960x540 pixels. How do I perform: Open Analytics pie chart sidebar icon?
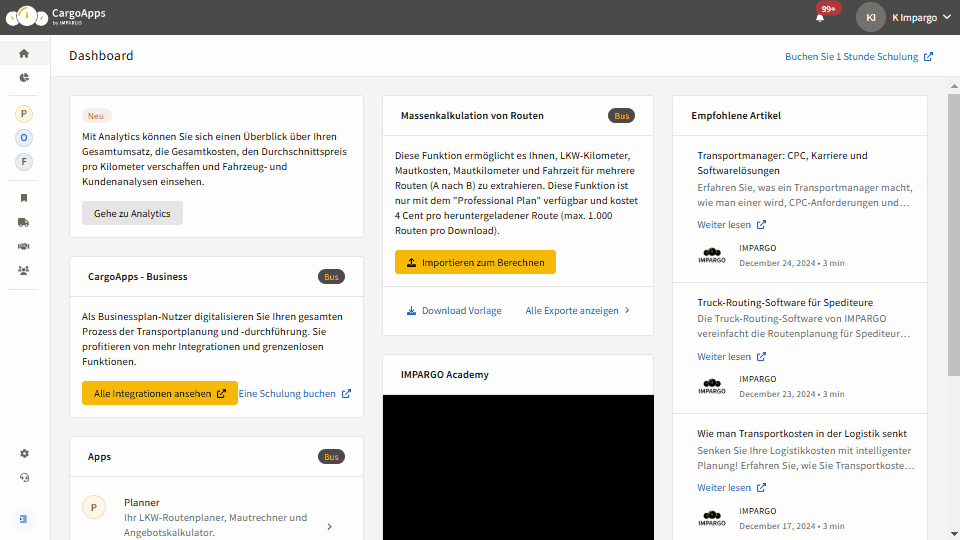click(x=24, y=78)
